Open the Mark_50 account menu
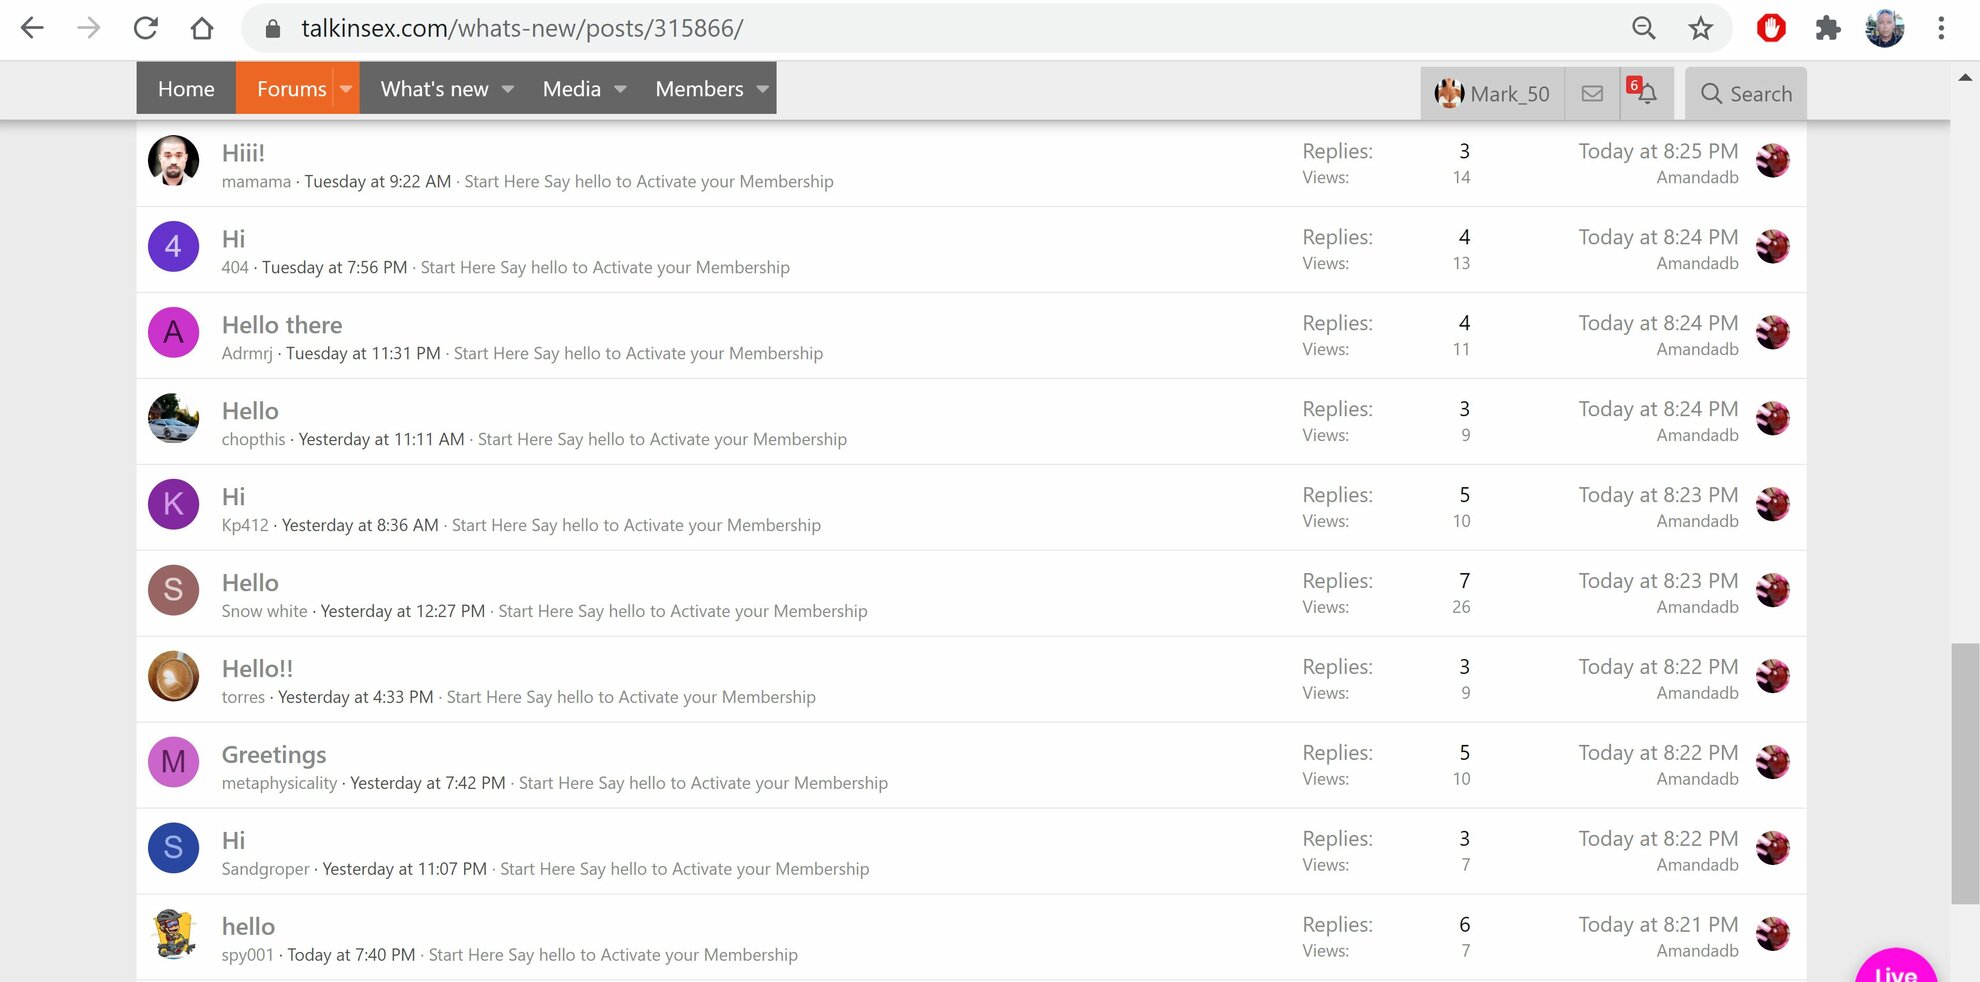1980x982 pixels. point(1492,94)
